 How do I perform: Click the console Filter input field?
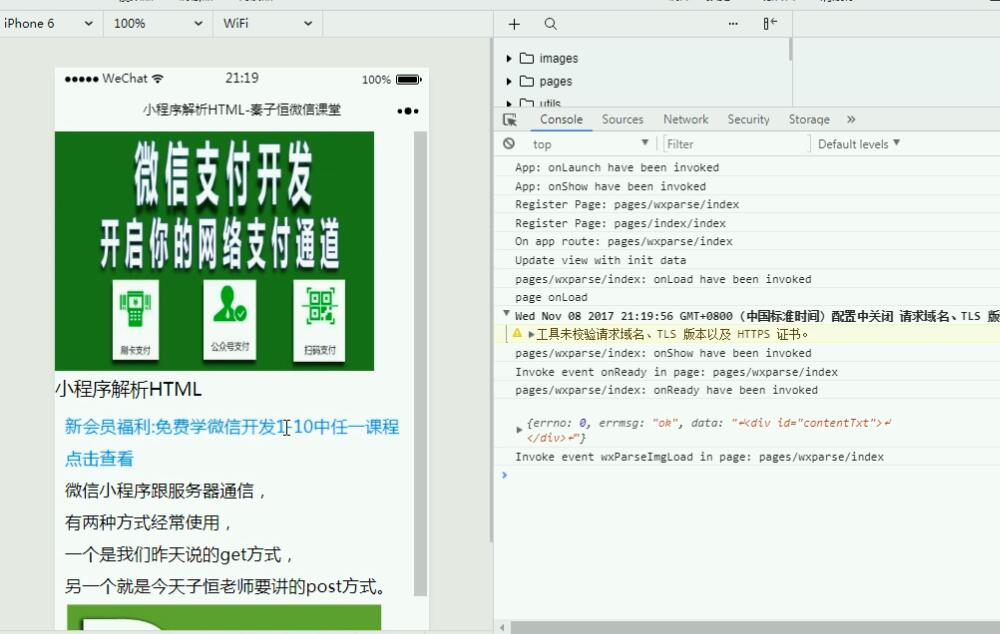tap(736, 144)
